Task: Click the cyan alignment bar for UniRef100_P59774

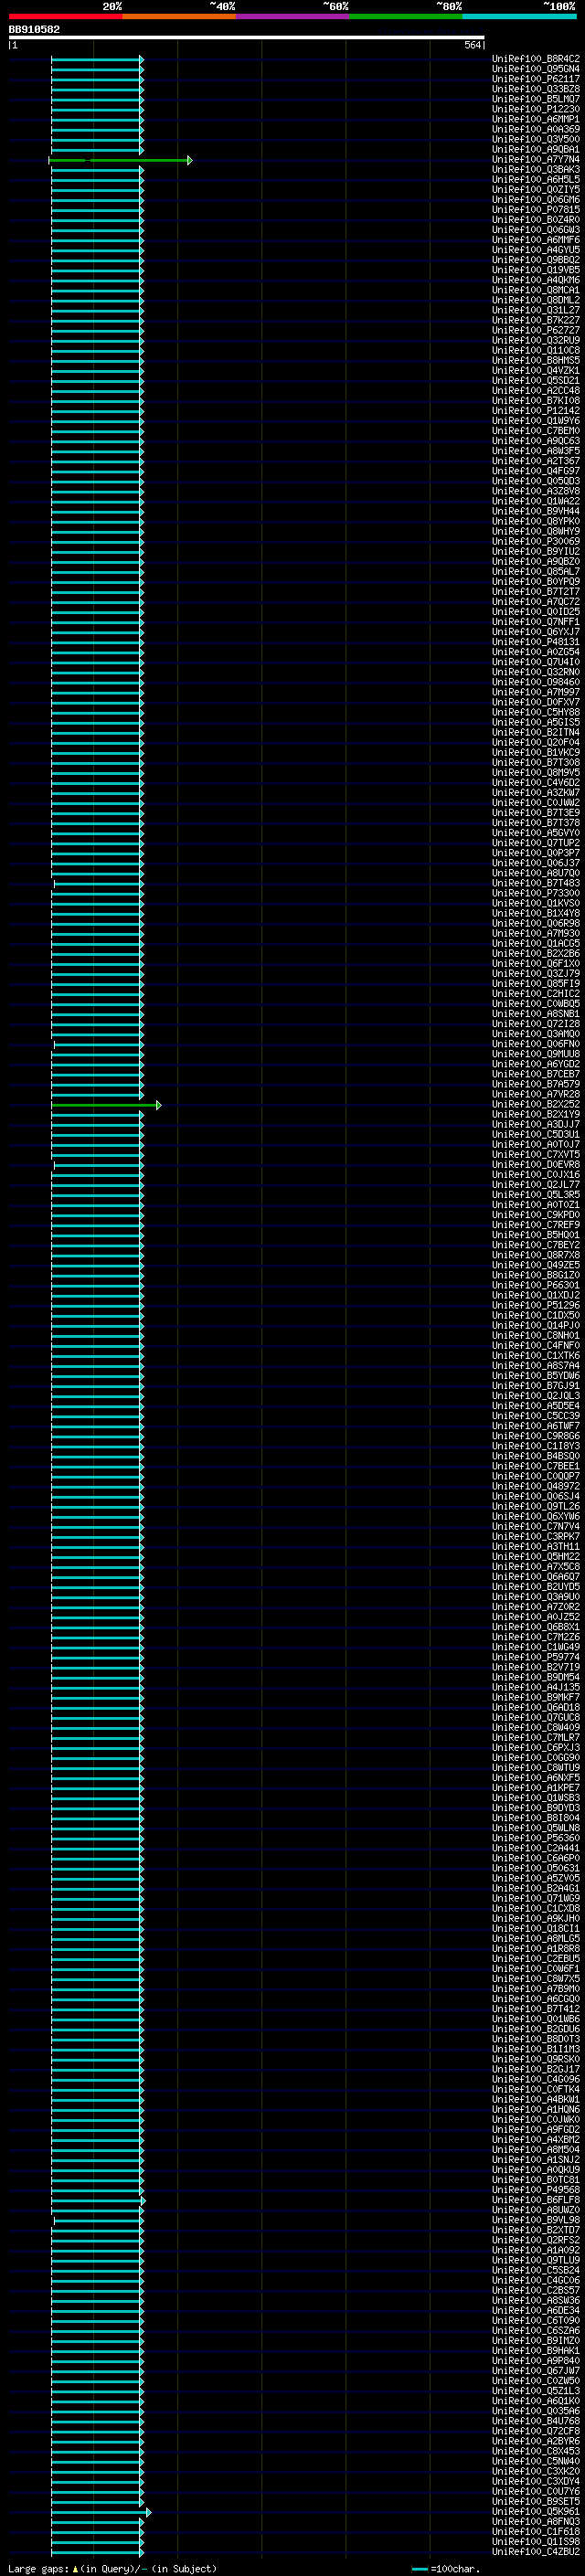Action: (x=98, y=1657)
